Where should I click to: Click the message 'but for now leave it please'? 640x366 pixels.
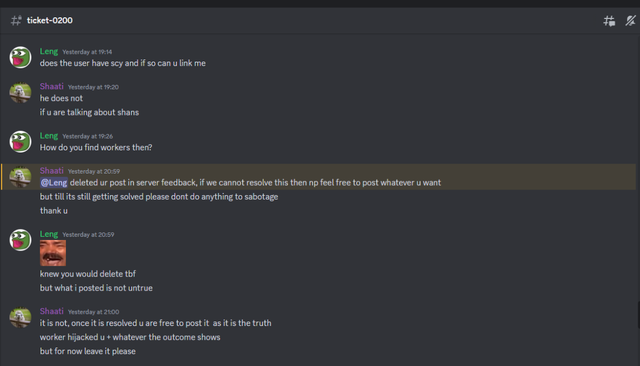click(x=87, y=351)
